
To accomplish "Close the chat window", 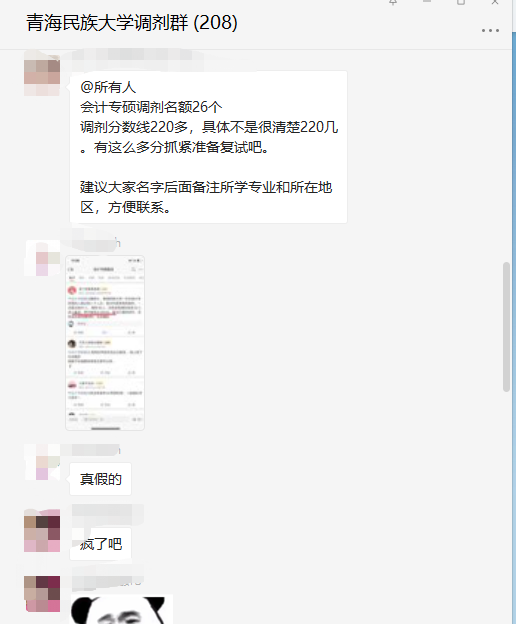I will 495,2.
